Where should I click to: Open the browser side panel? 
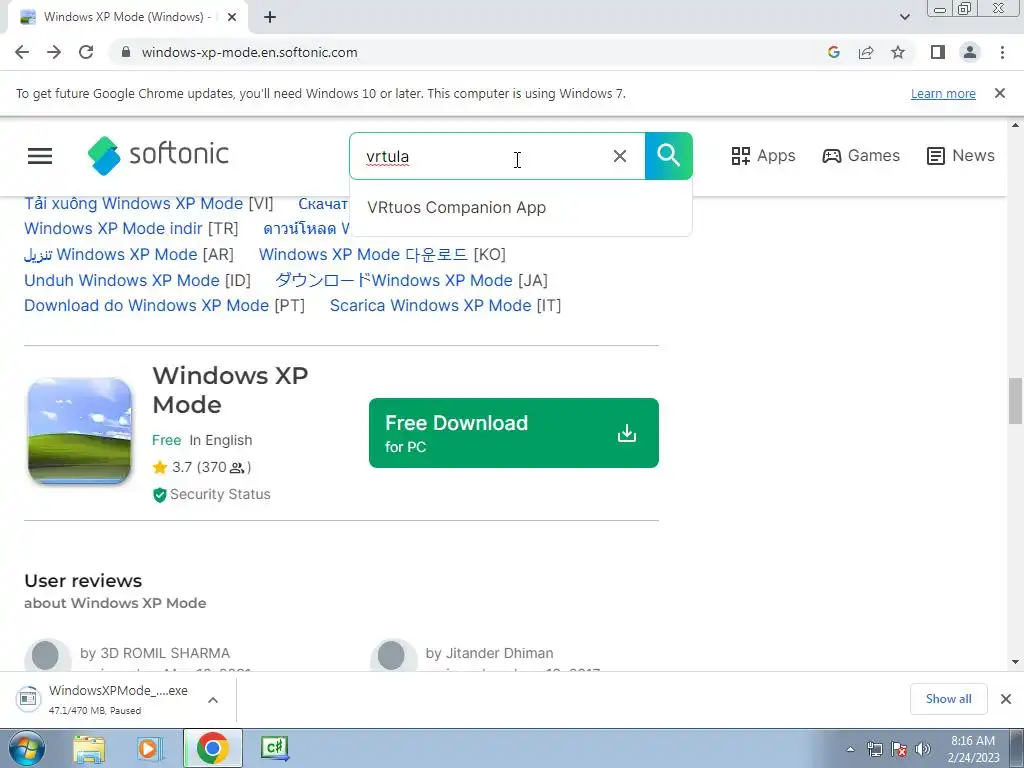pyautogui.click(x=938, y=52)
